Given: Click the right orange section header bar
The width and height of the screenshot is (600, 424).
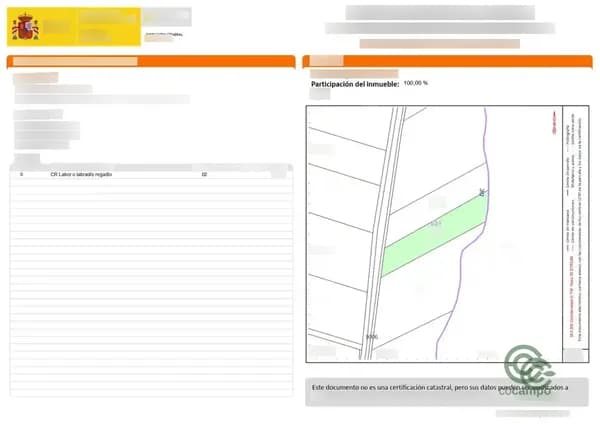Looking at the screenshot, I should 447,61.
